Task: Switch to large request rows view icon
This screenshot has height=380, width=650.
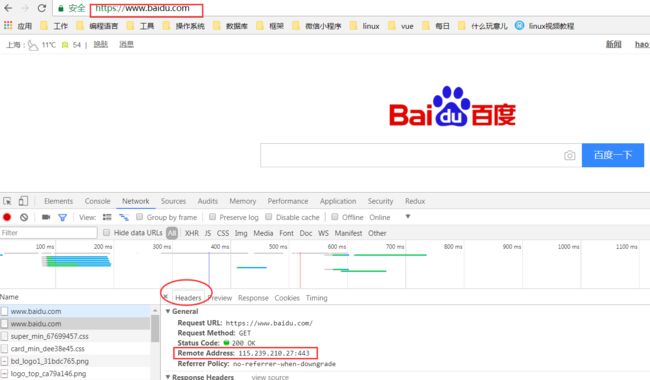Action: click(107, 217)
